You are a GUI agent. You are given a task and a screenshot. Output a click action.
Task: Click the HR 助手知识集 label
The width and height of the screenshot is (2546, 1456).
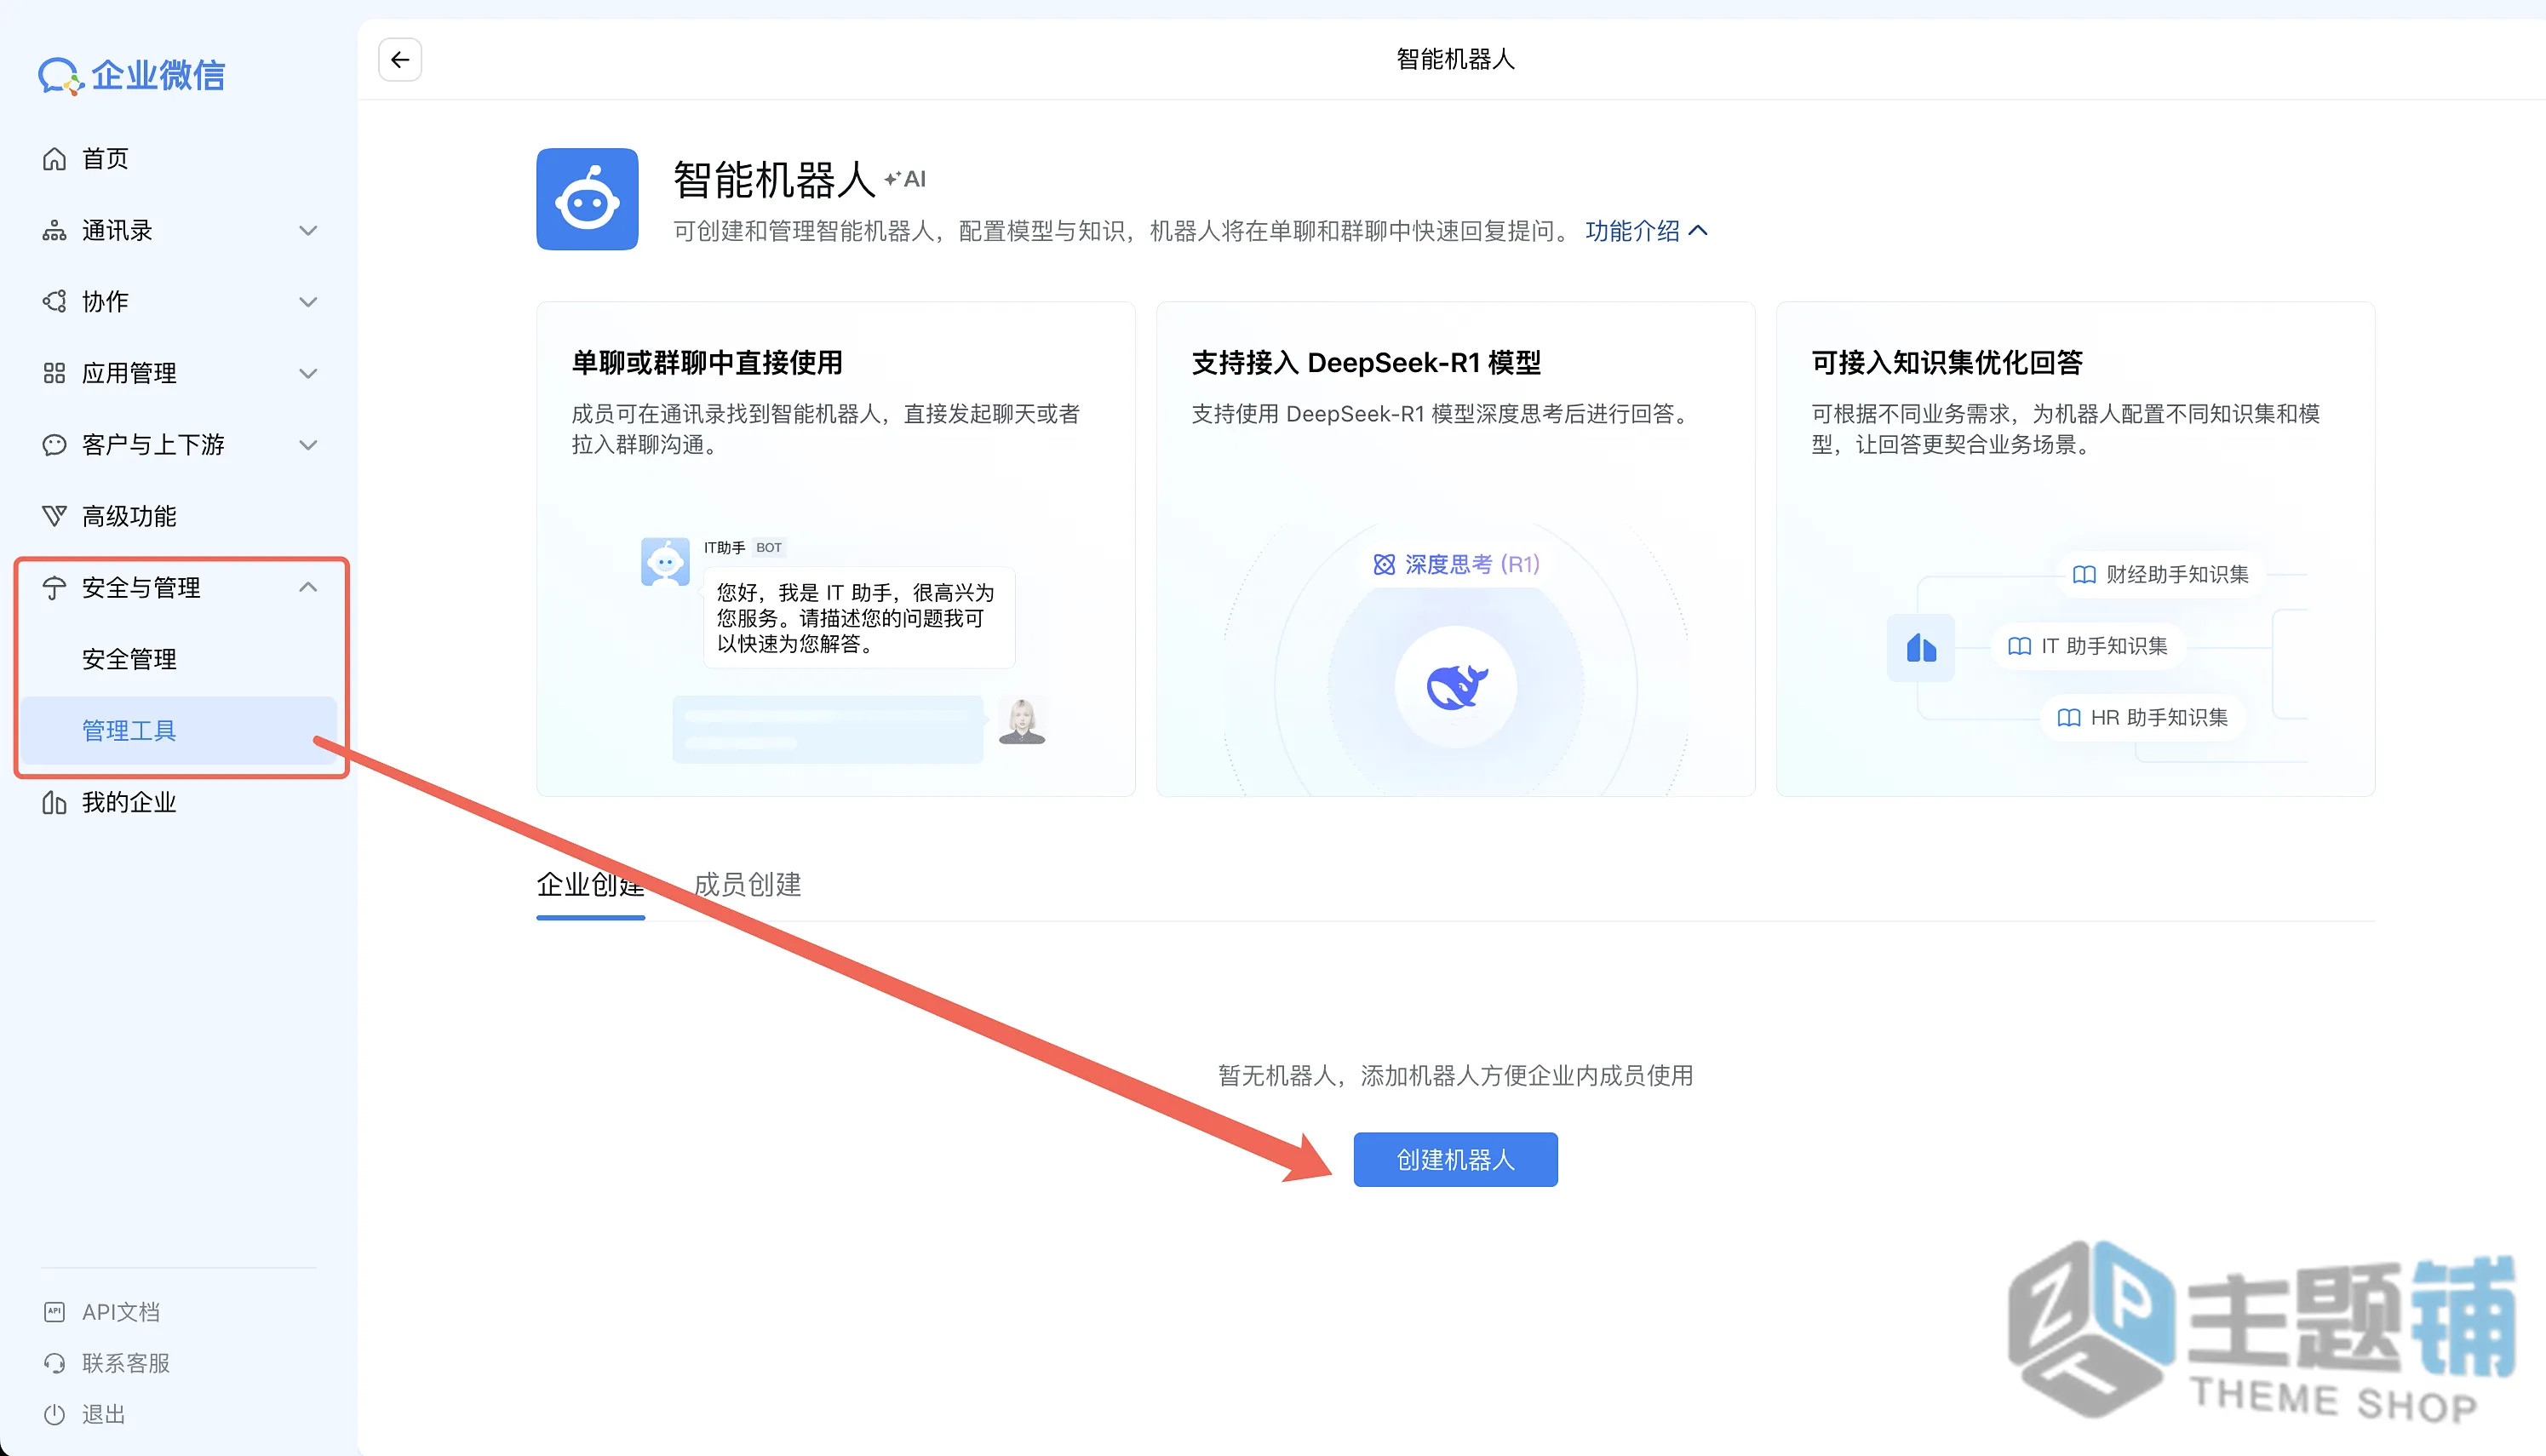pos(2159,718)
